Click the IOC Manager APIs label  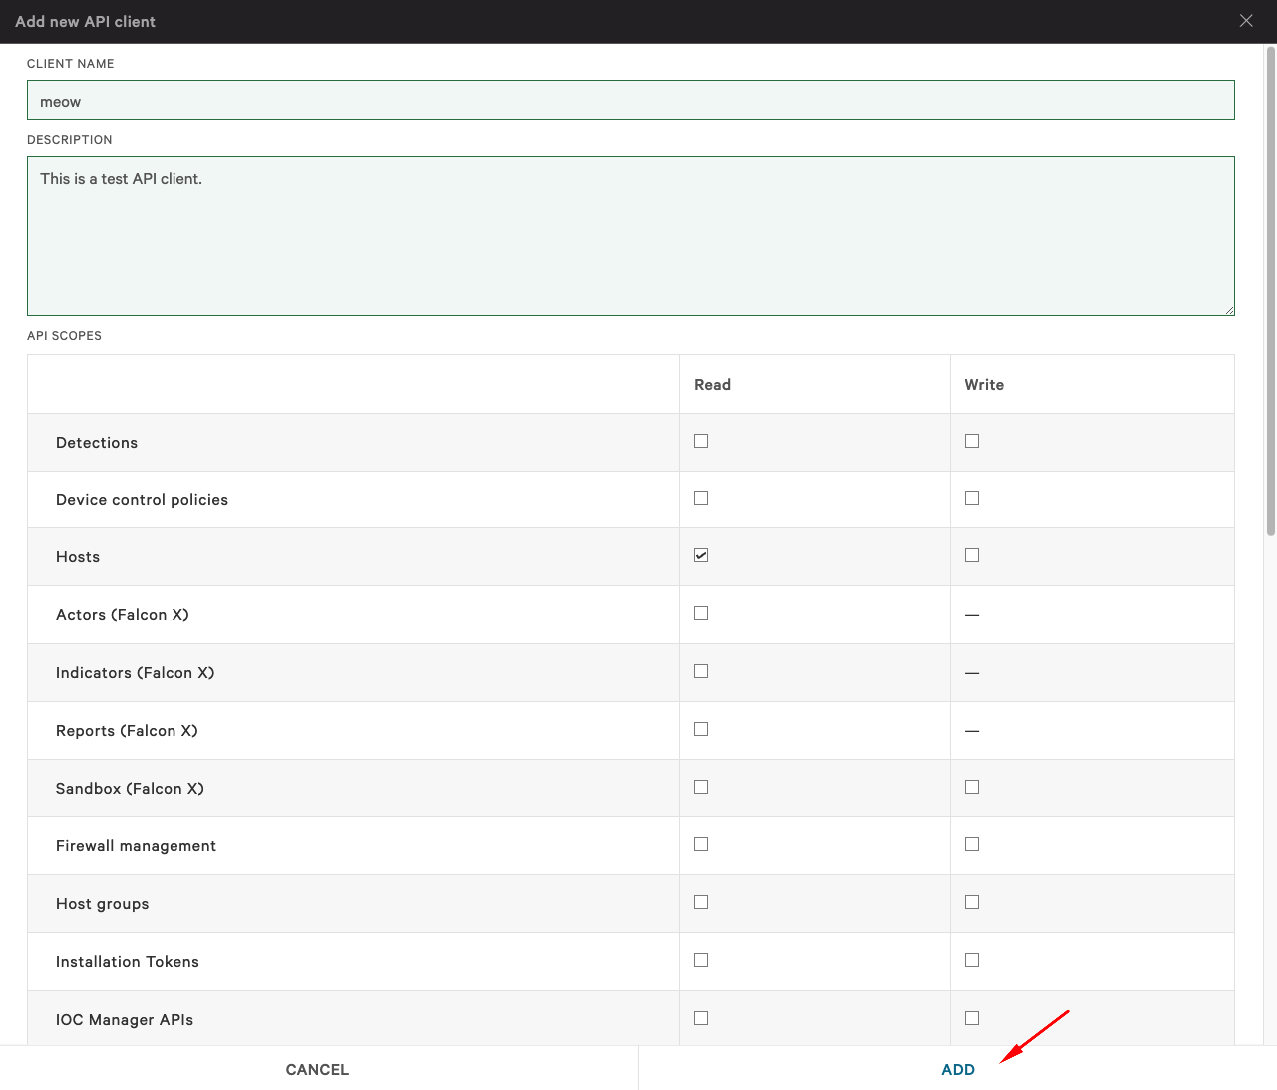pos(124,1020)
